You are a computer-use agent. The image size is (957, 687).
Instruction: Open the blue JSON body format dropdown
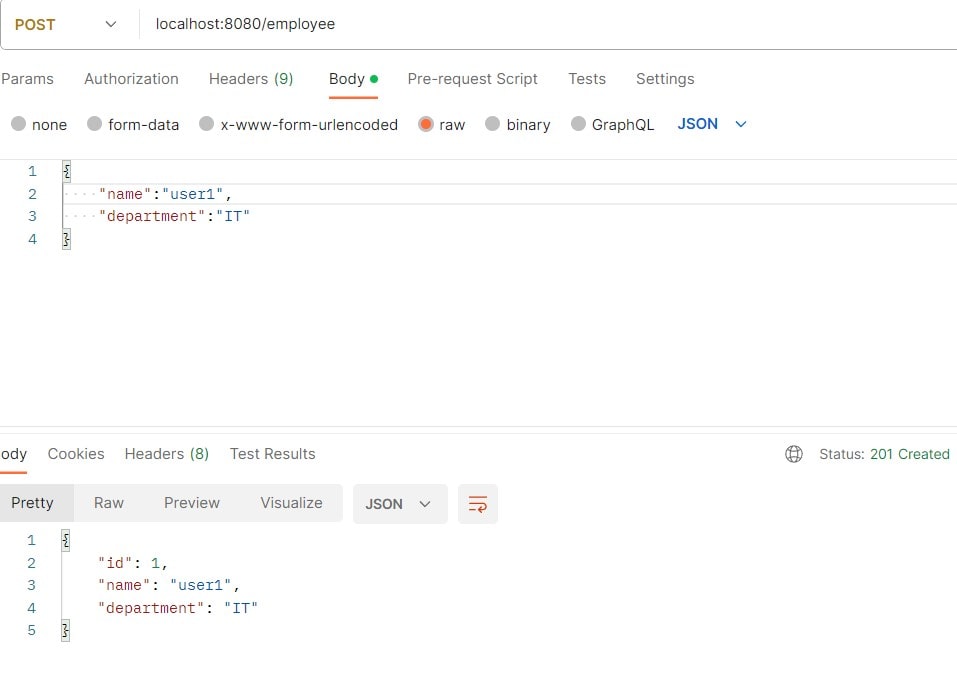[x=712, y=124]
